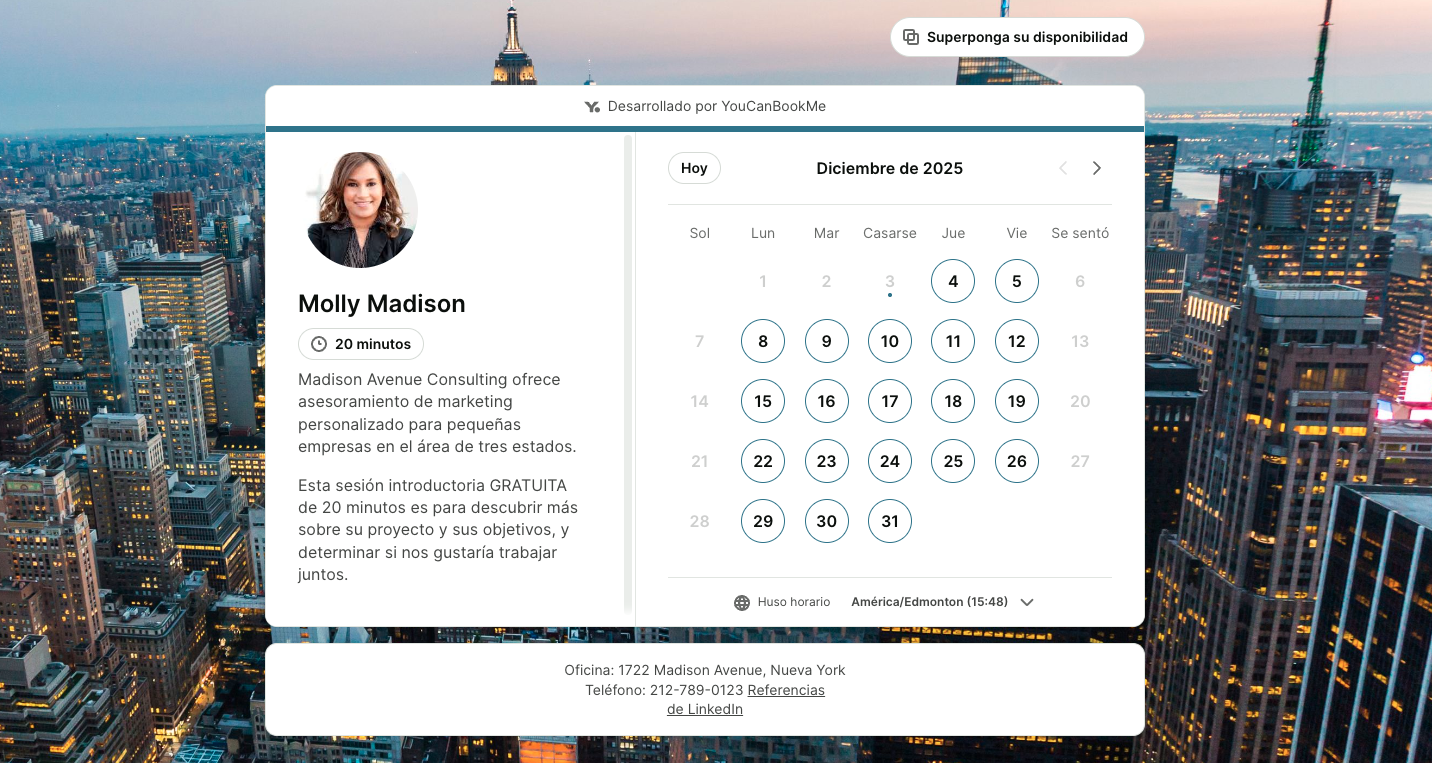1432x763 pixels.
Task: Click the overlay icon on Superponga su disponibilidad
Action: [911, 36]
